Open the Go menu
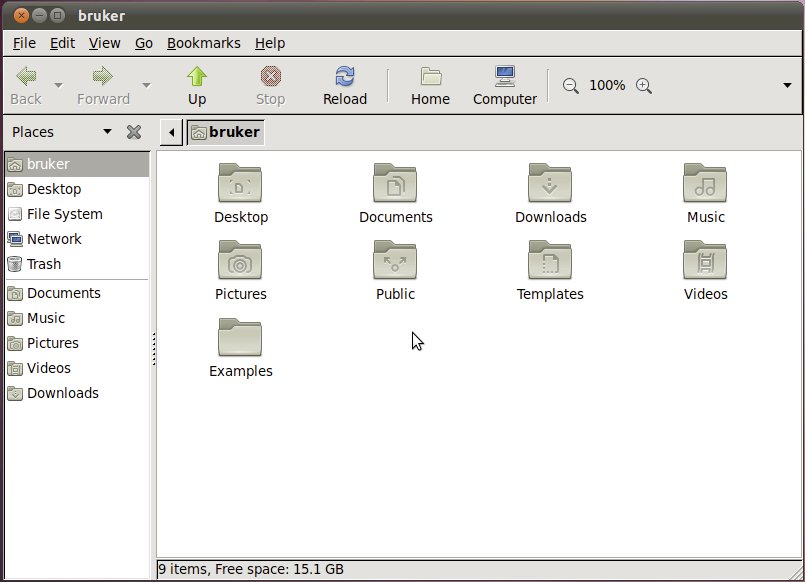Screen dimensions: 805x582 [144, 43]
